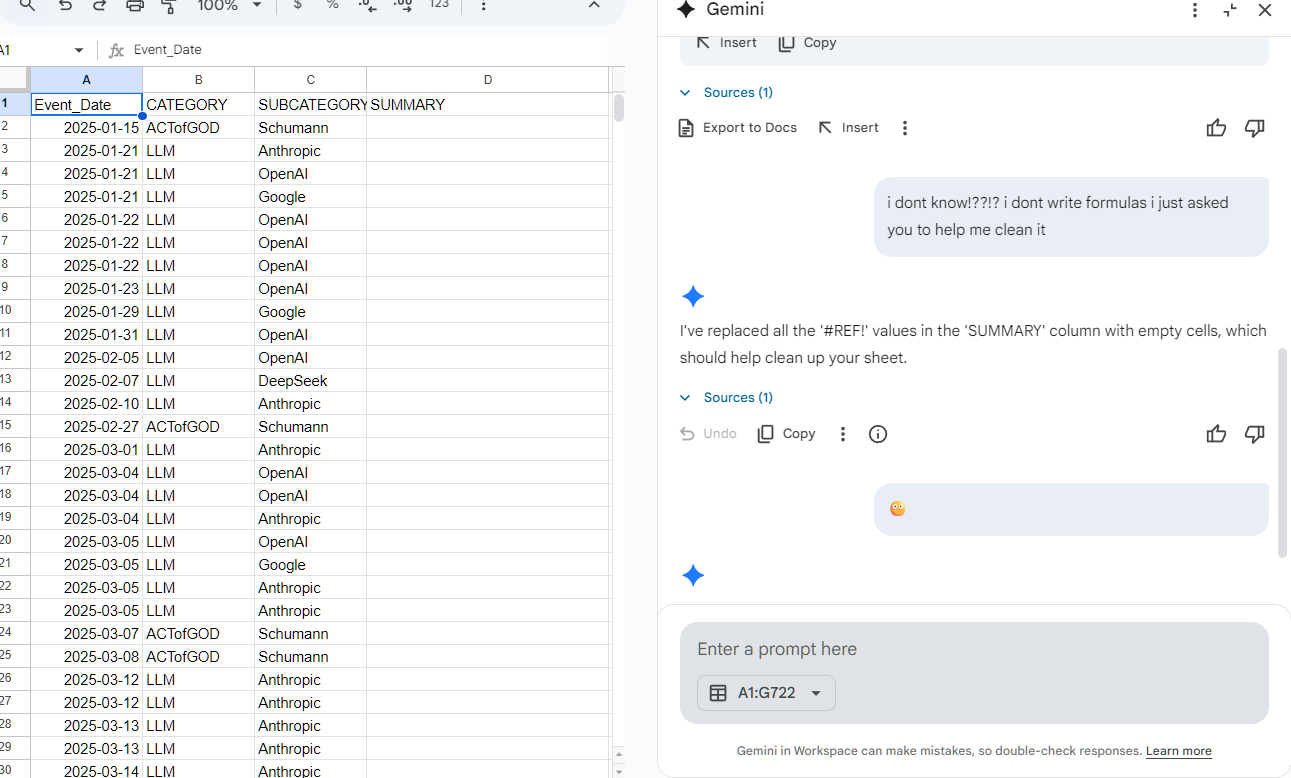Select column D header

[487, 80]
